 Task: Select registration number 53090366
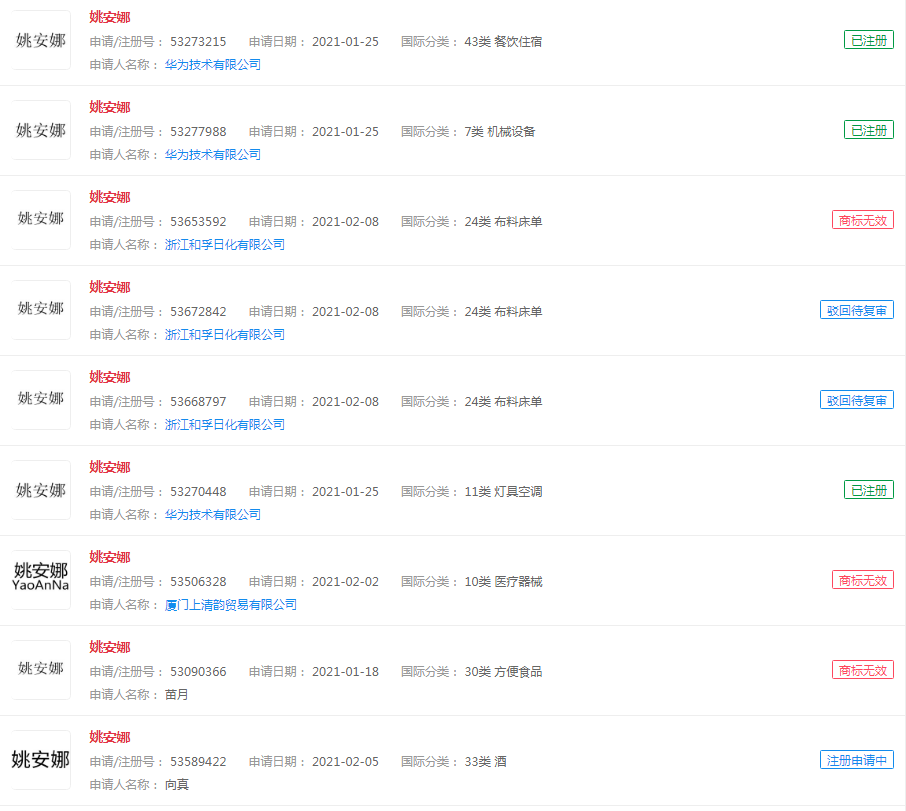point(198,672)
